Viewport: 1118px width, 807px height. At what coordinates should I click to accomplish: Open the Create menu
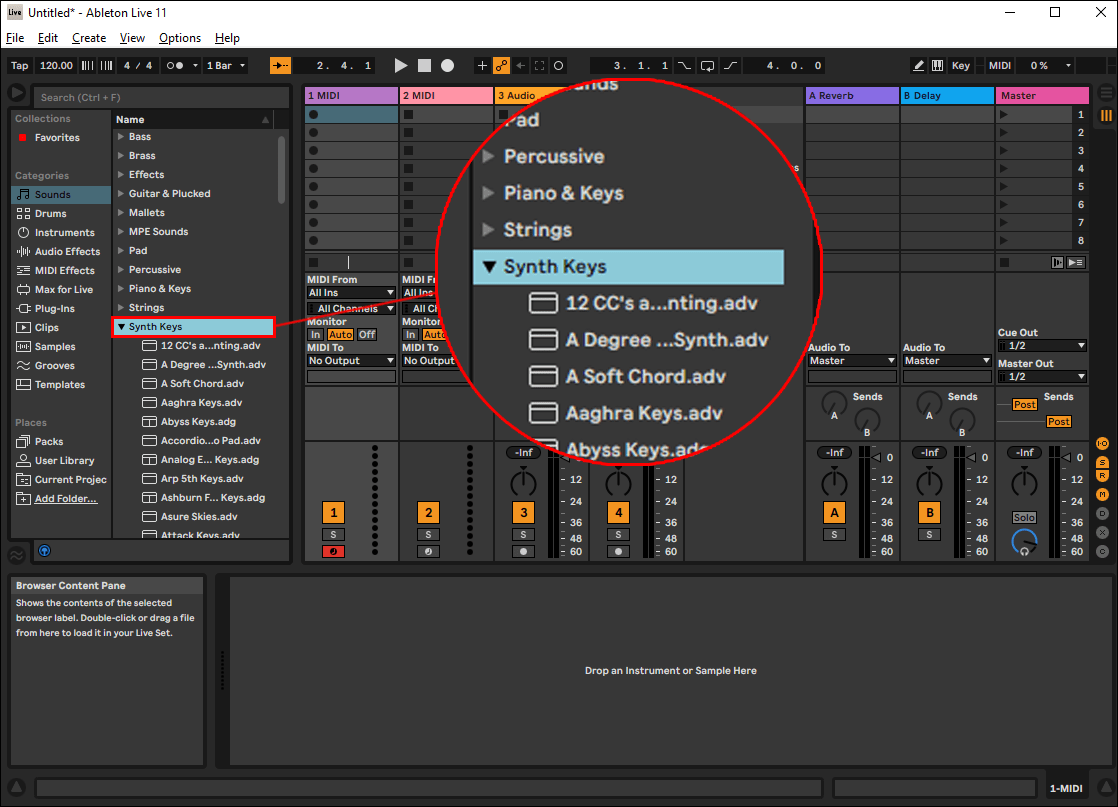click(x=89, y=37)
